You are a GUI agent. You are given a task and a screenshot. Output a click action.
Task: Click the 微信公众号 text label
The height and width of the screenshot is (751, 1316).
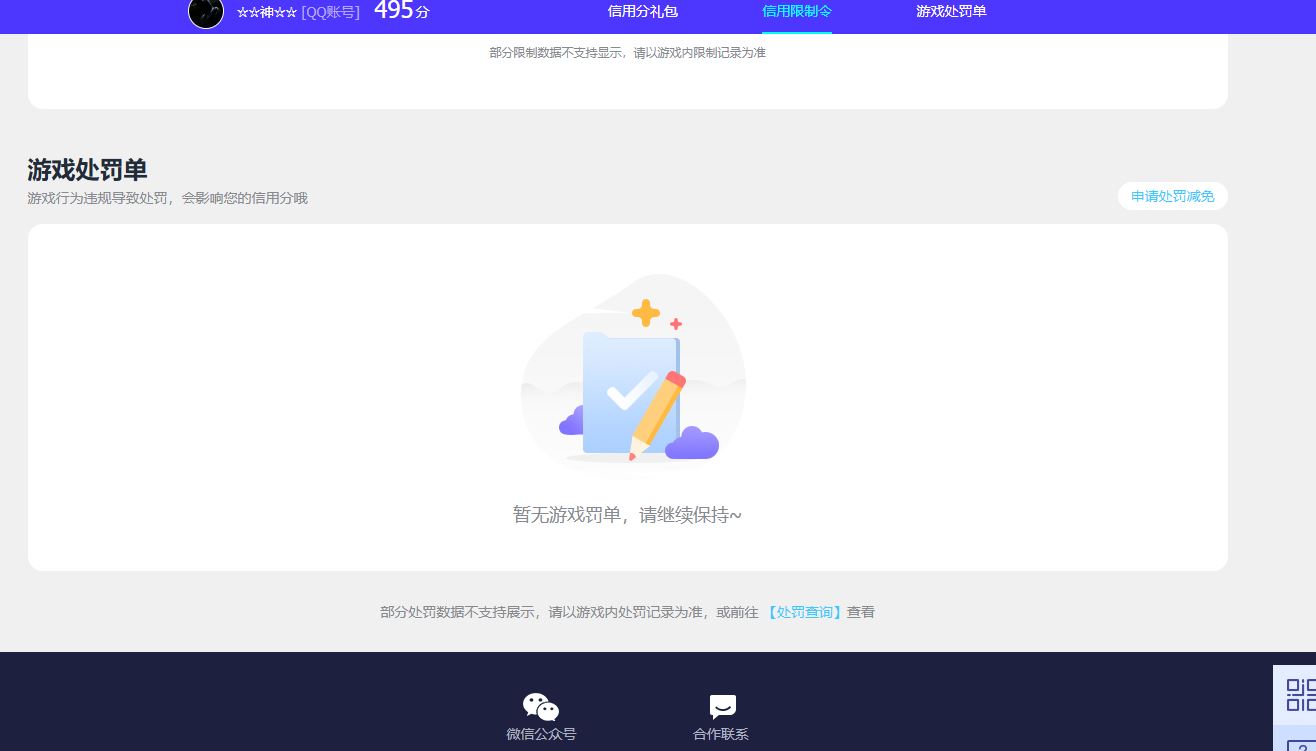[x=541, y=734]
